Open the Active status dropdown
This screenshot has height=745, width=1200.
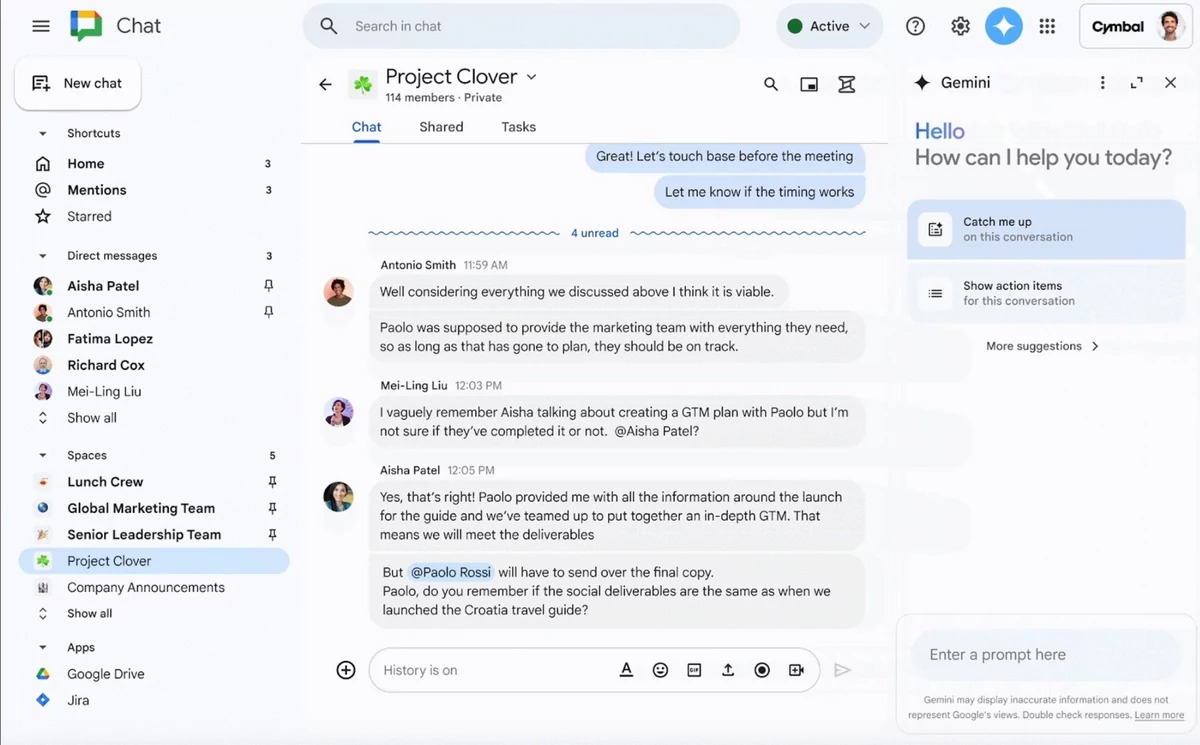(829, 26)
